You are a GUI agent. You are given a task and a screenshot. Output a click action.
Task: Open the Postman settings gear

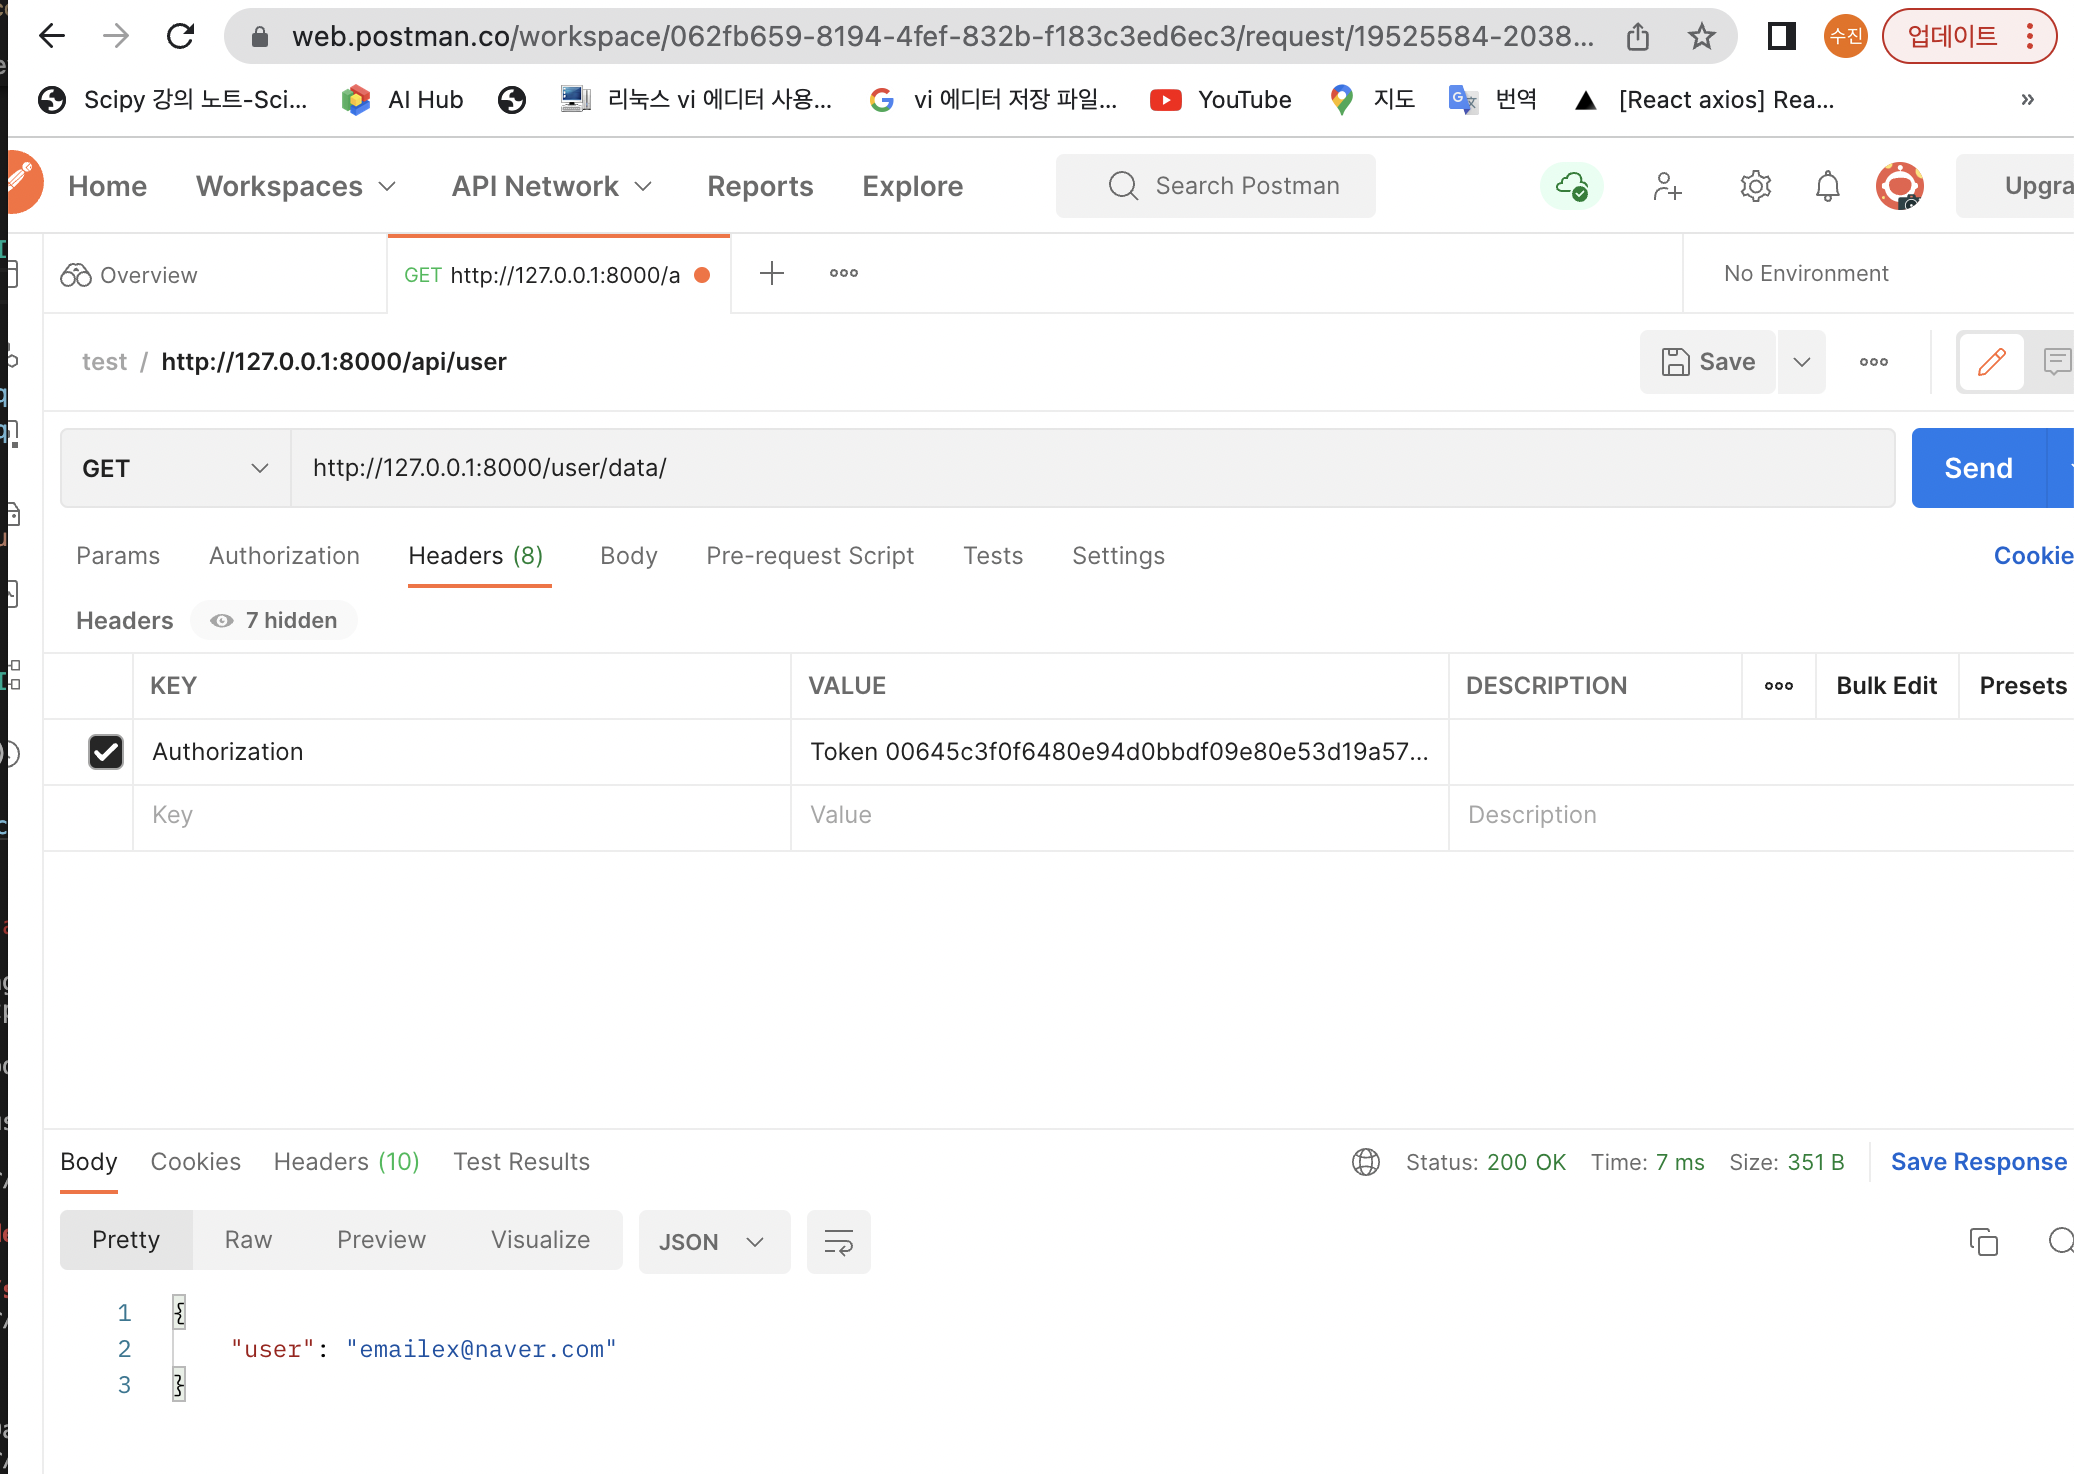point(1755,186)
